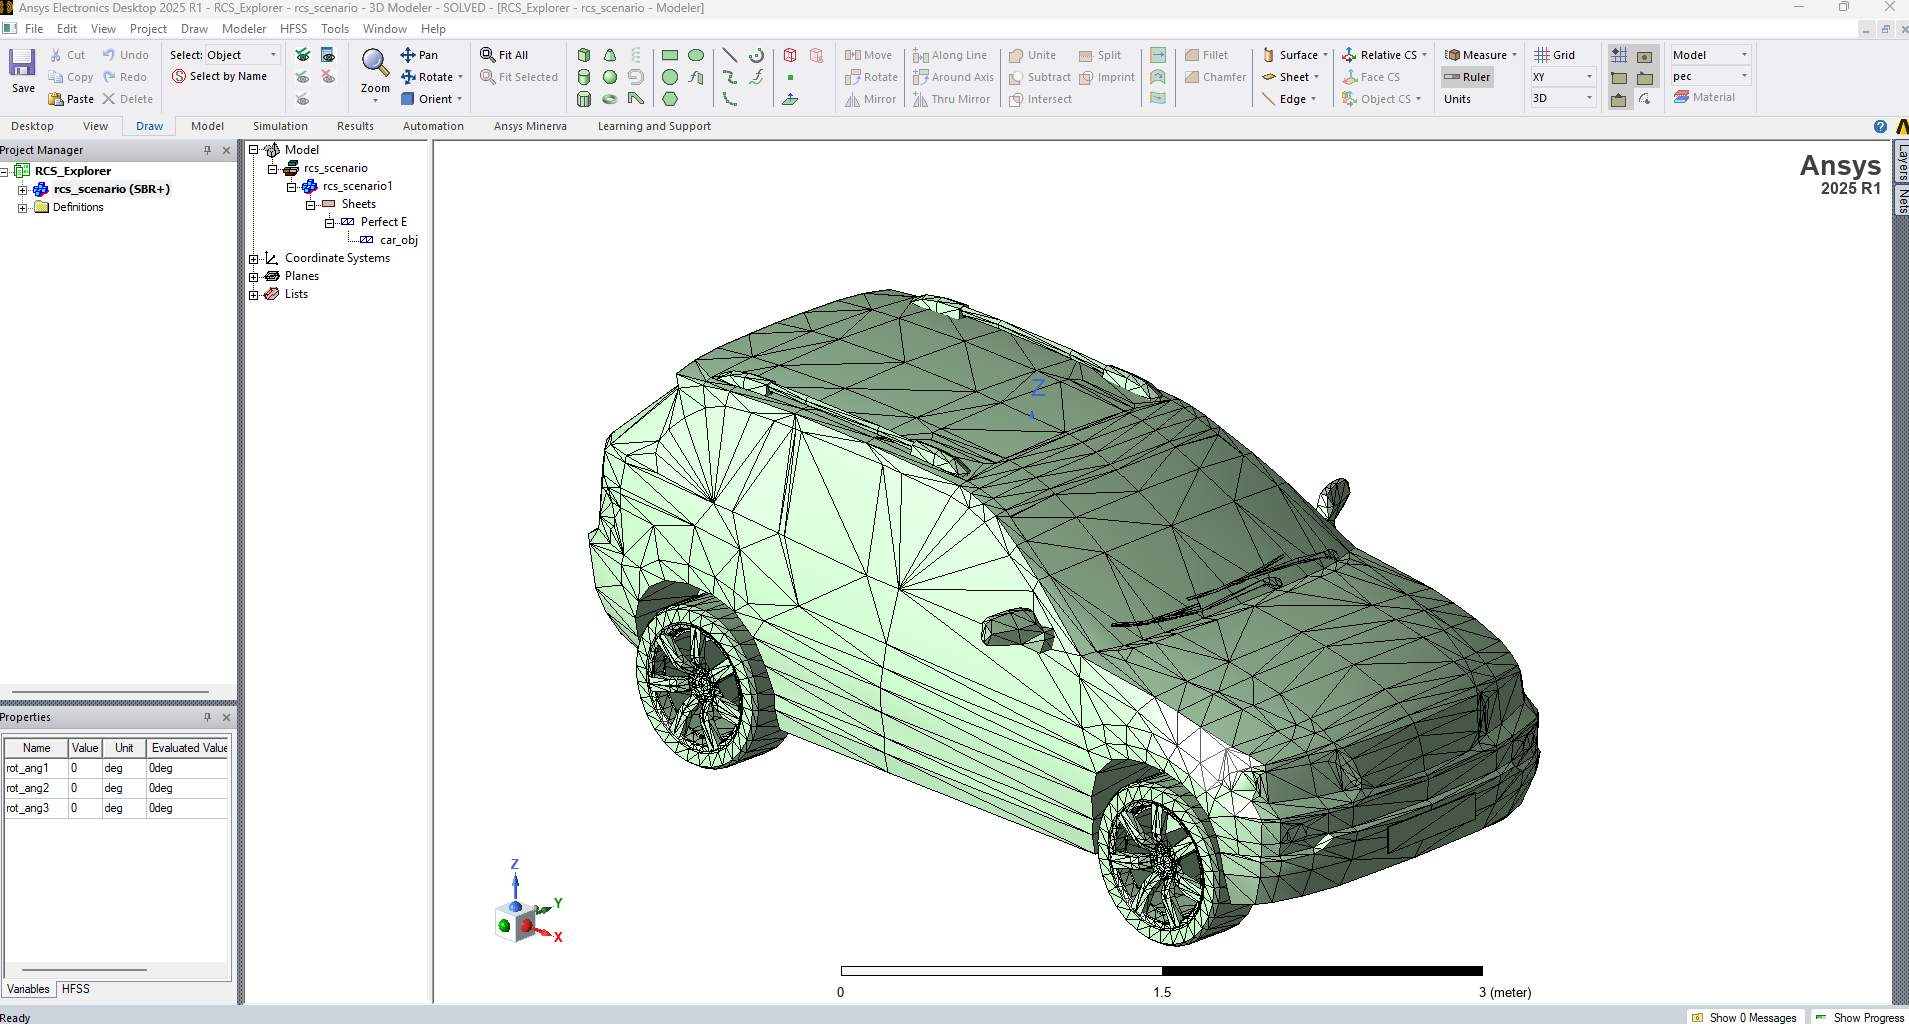
Task: Expand the Coordinate Systems tree node
Action: coord(254,259)
